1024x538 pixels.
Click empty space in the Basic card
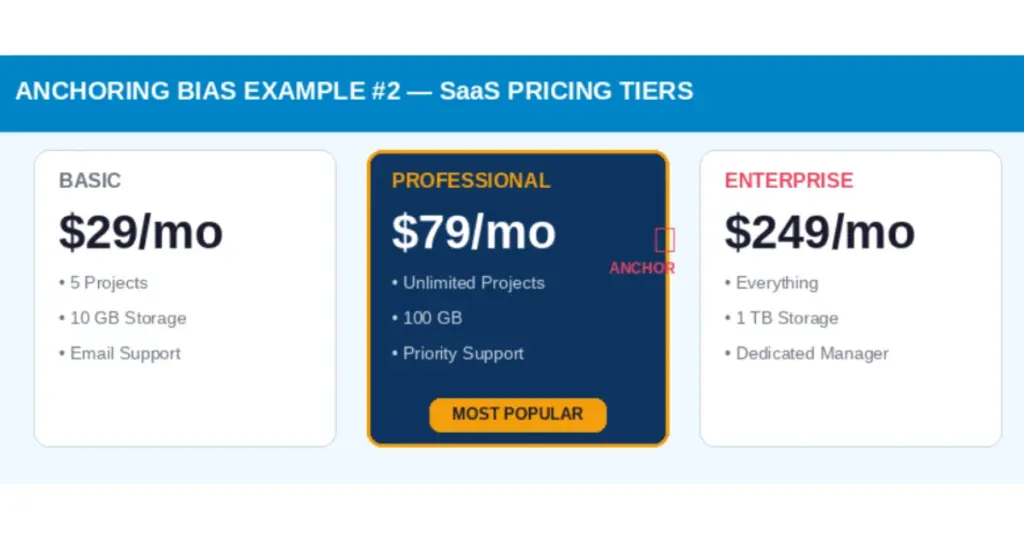[x=185, y=405]
